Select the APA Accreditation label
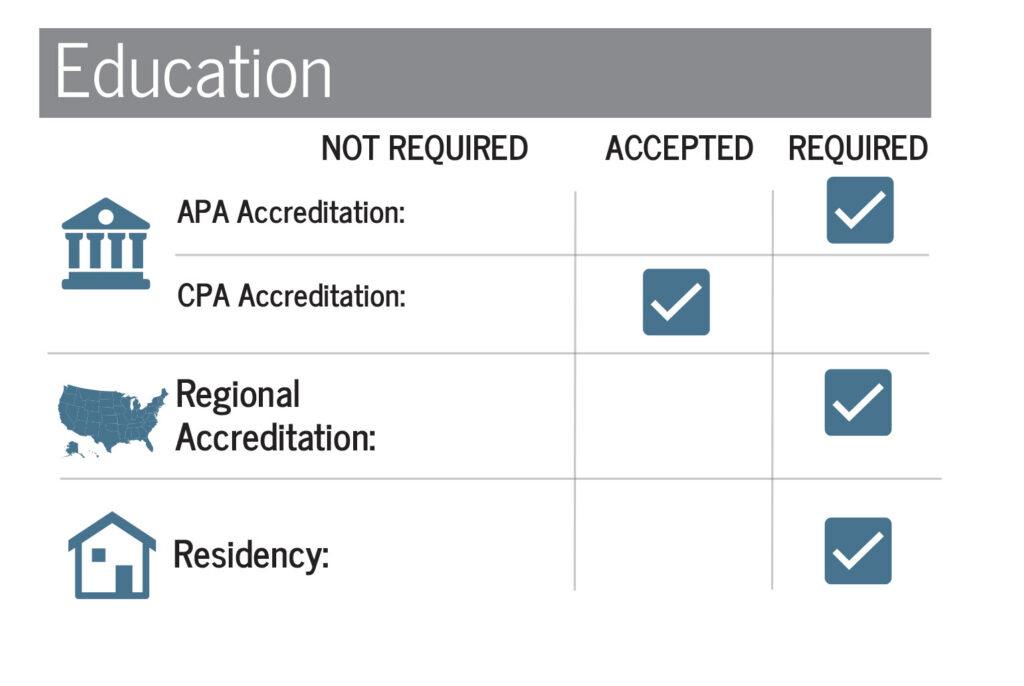The width and height of the screenshot is (1024, 686). (x=291, y=212)
